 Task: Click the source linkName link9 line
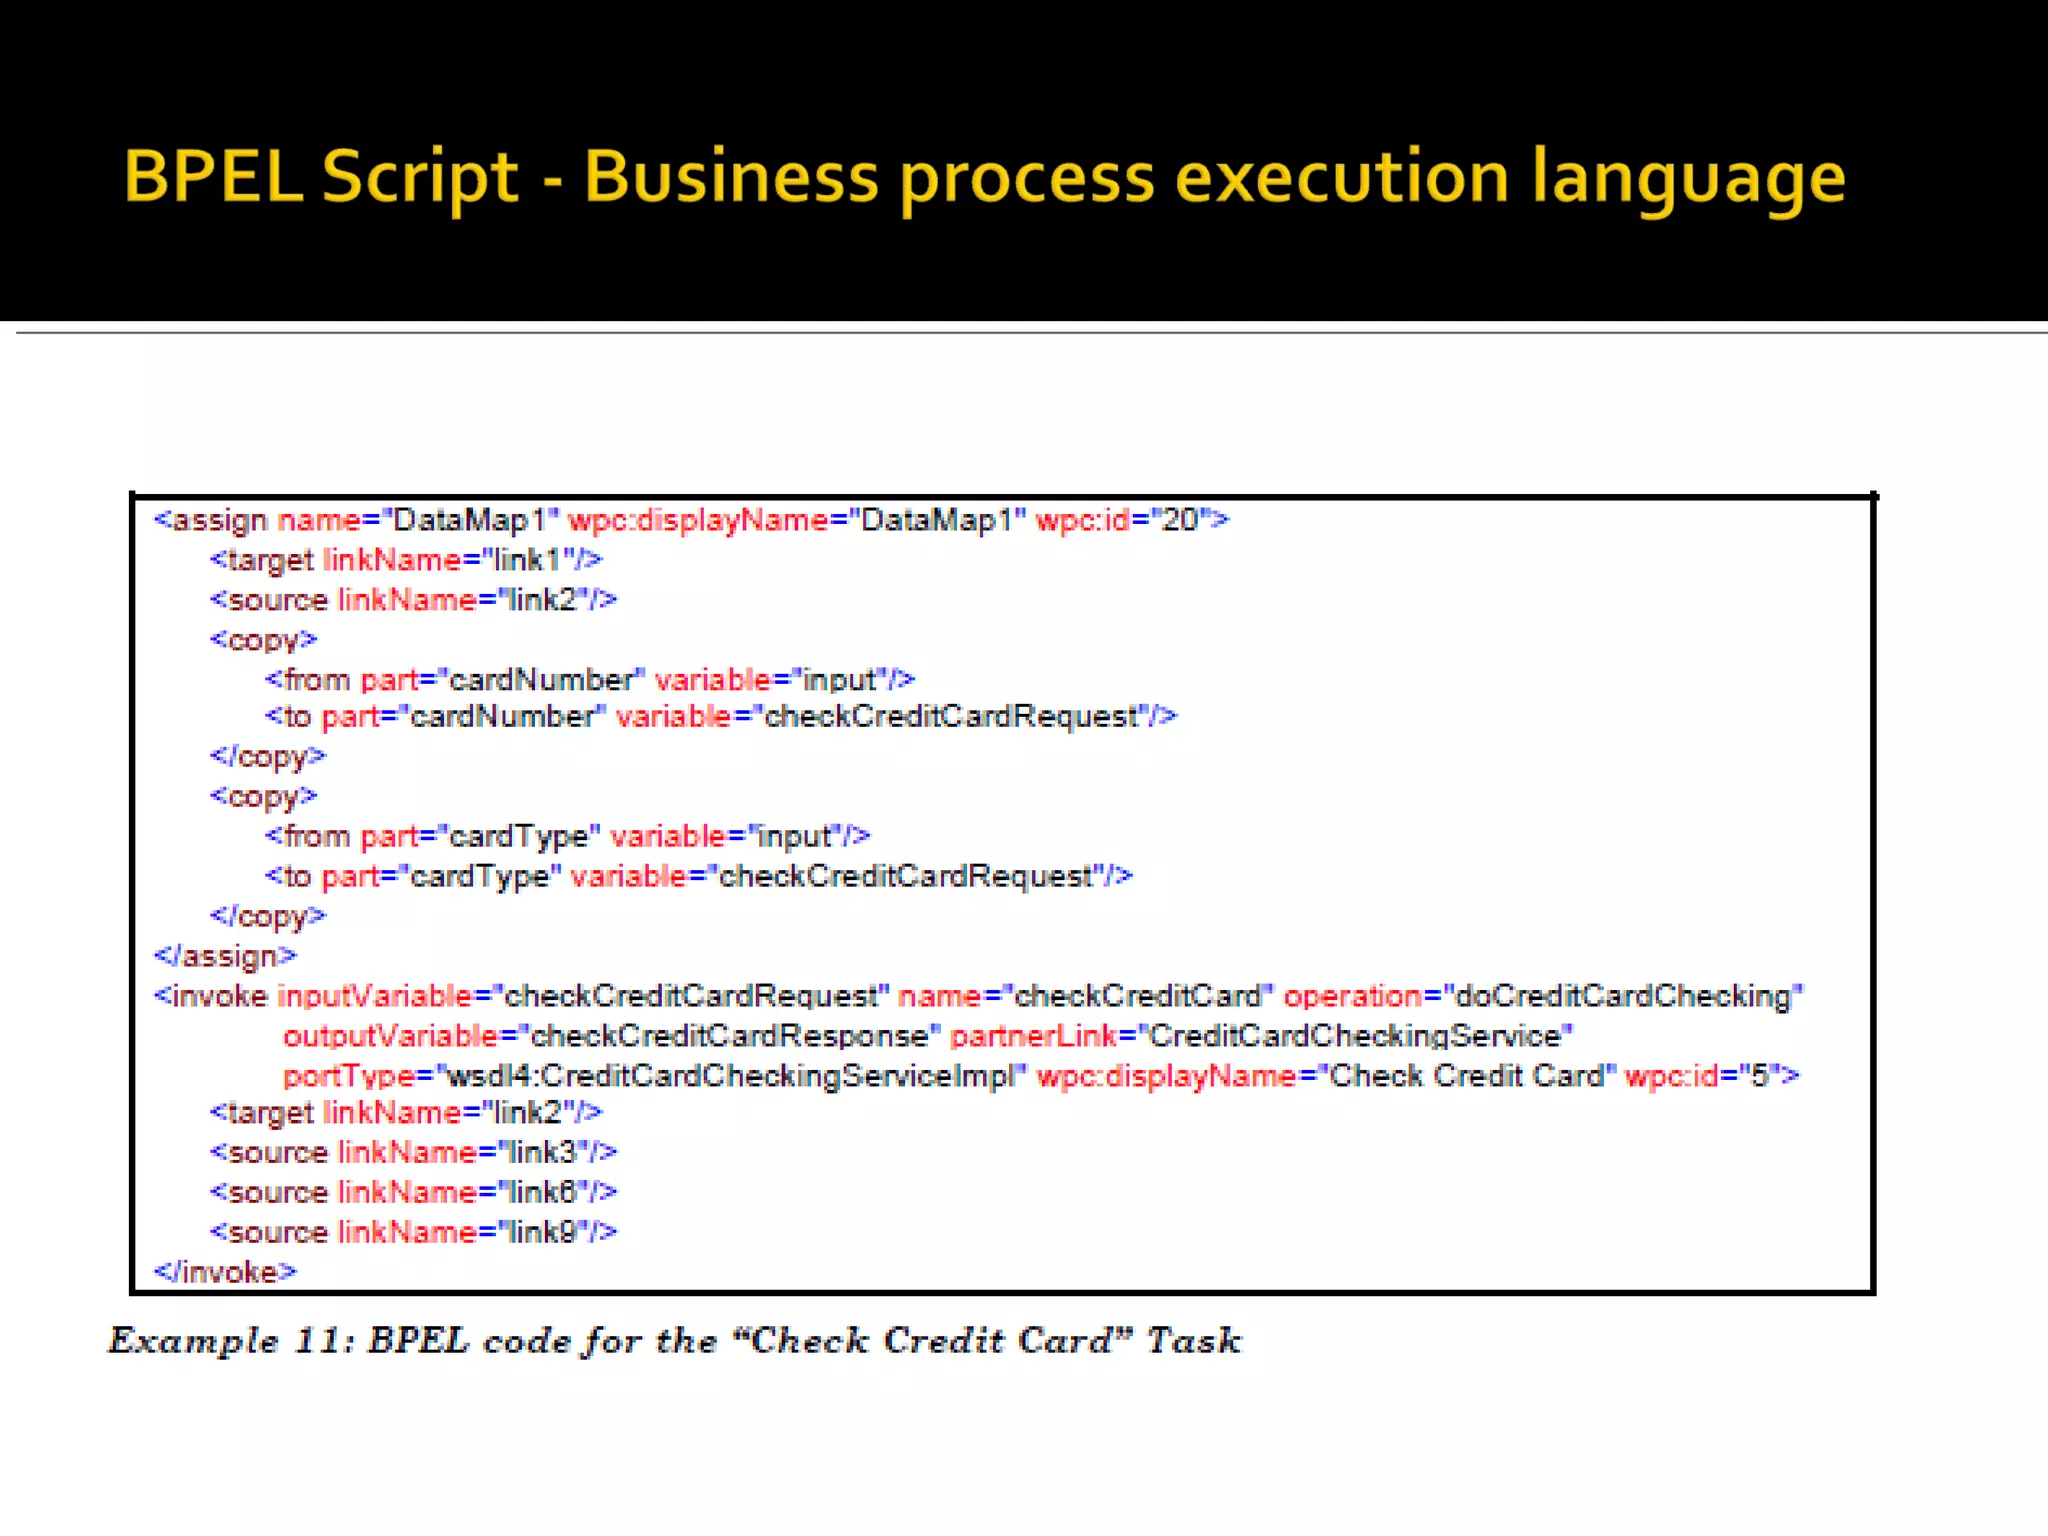pyautogui.click(x=413, y=1232)
